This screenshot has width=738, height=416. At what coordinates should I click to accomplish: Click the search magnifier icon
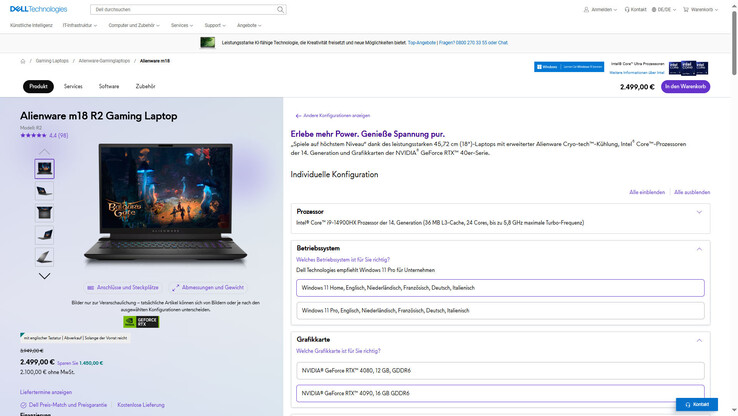click(281, 9)
